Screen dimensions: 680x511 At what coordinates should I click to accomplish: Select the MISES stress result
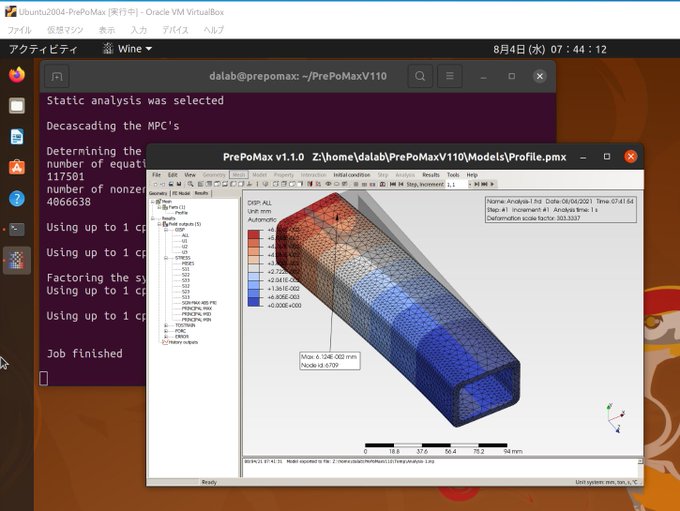(x=188, y=263)
